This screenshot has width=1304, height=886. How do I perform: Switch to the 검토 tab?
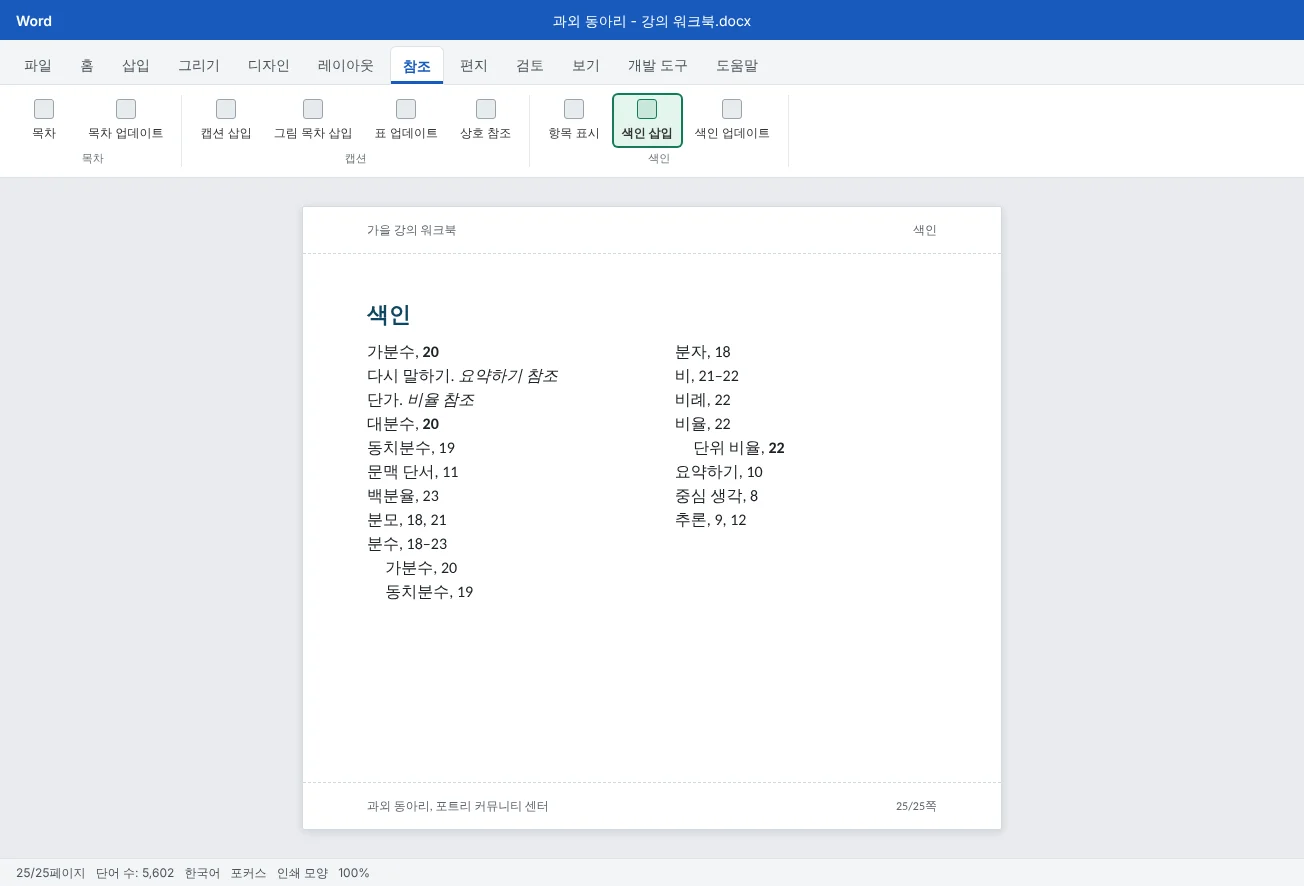pos(530,66)
